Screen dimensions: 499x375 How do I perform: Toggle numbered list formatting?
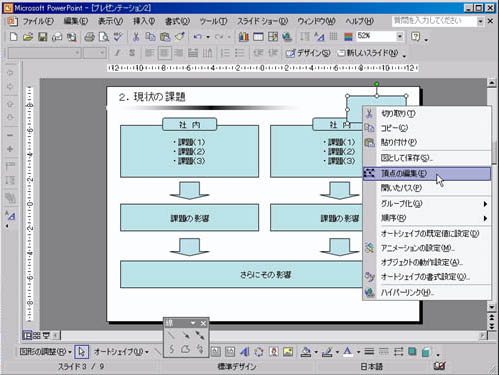click(225, 53)
